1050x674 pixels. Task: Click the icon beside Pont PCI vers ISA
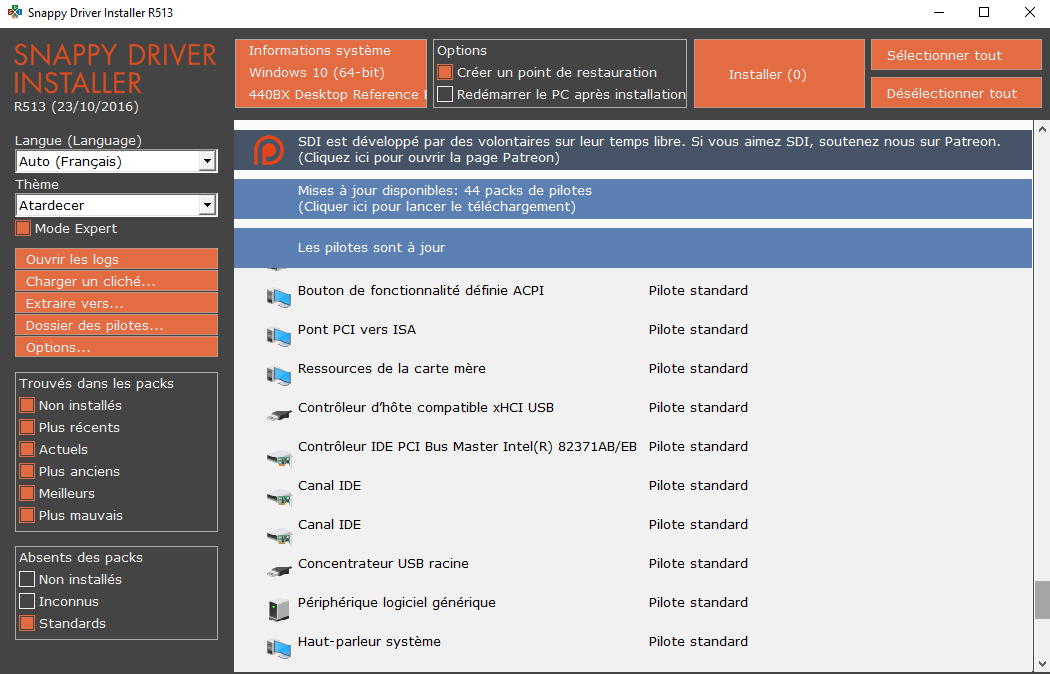pos(279,336)
